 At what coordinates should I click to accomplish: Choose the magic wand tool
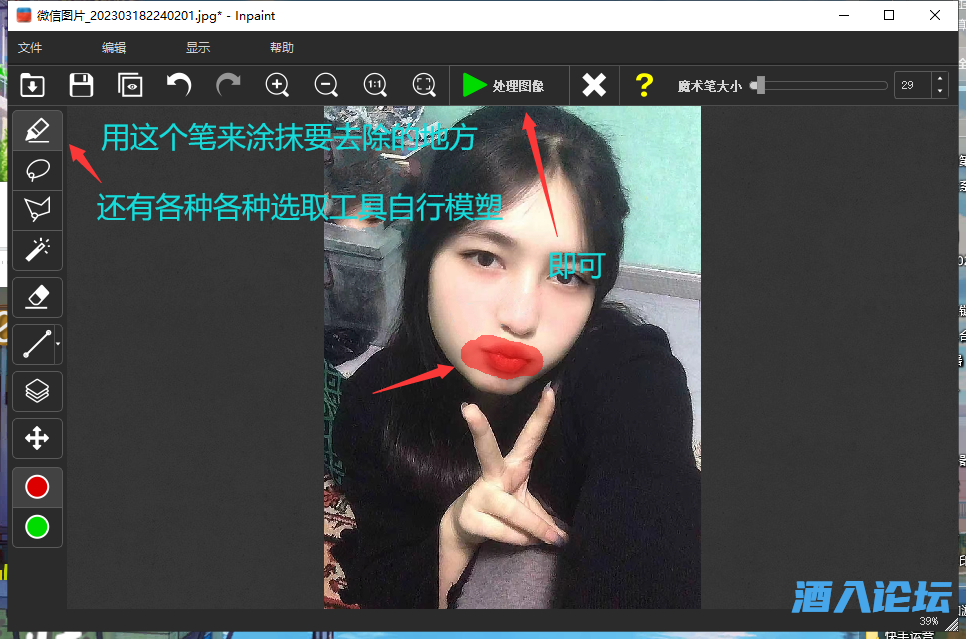[x=37, y=250]
